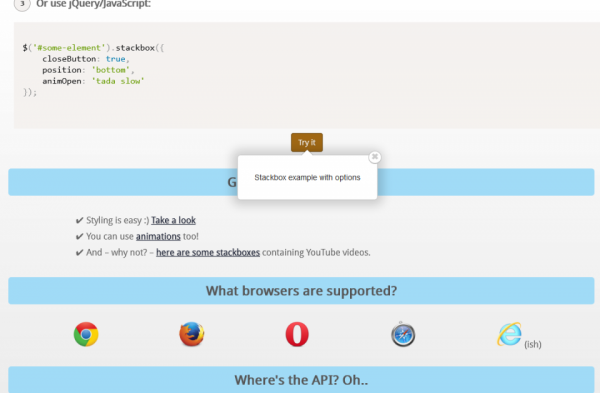Click the Firefox browser icon
Image resolution: width=600 pixels, height=393 pixels.
[x=192, y=334]
